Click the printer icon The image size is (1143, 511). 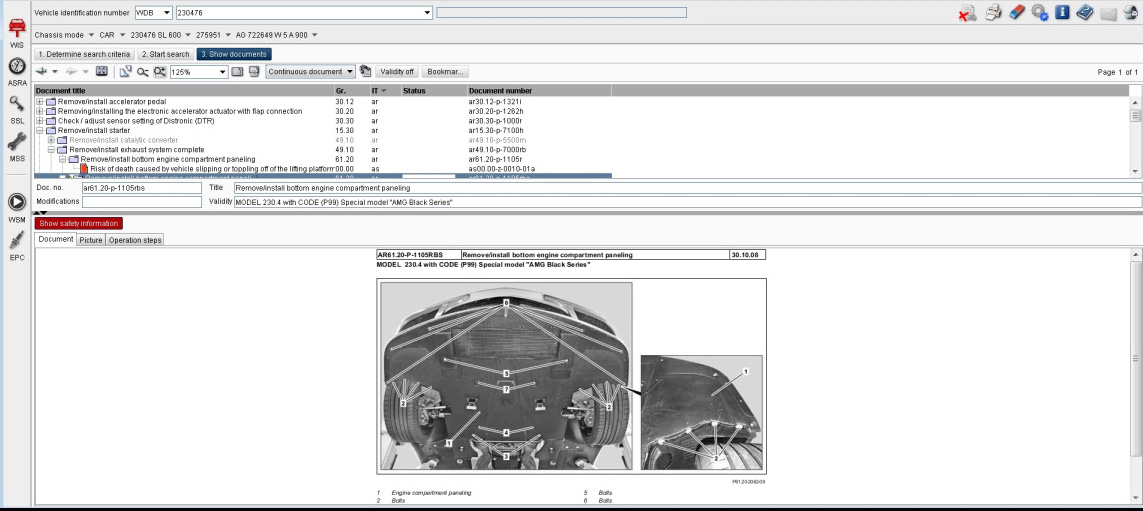point(993,12)
